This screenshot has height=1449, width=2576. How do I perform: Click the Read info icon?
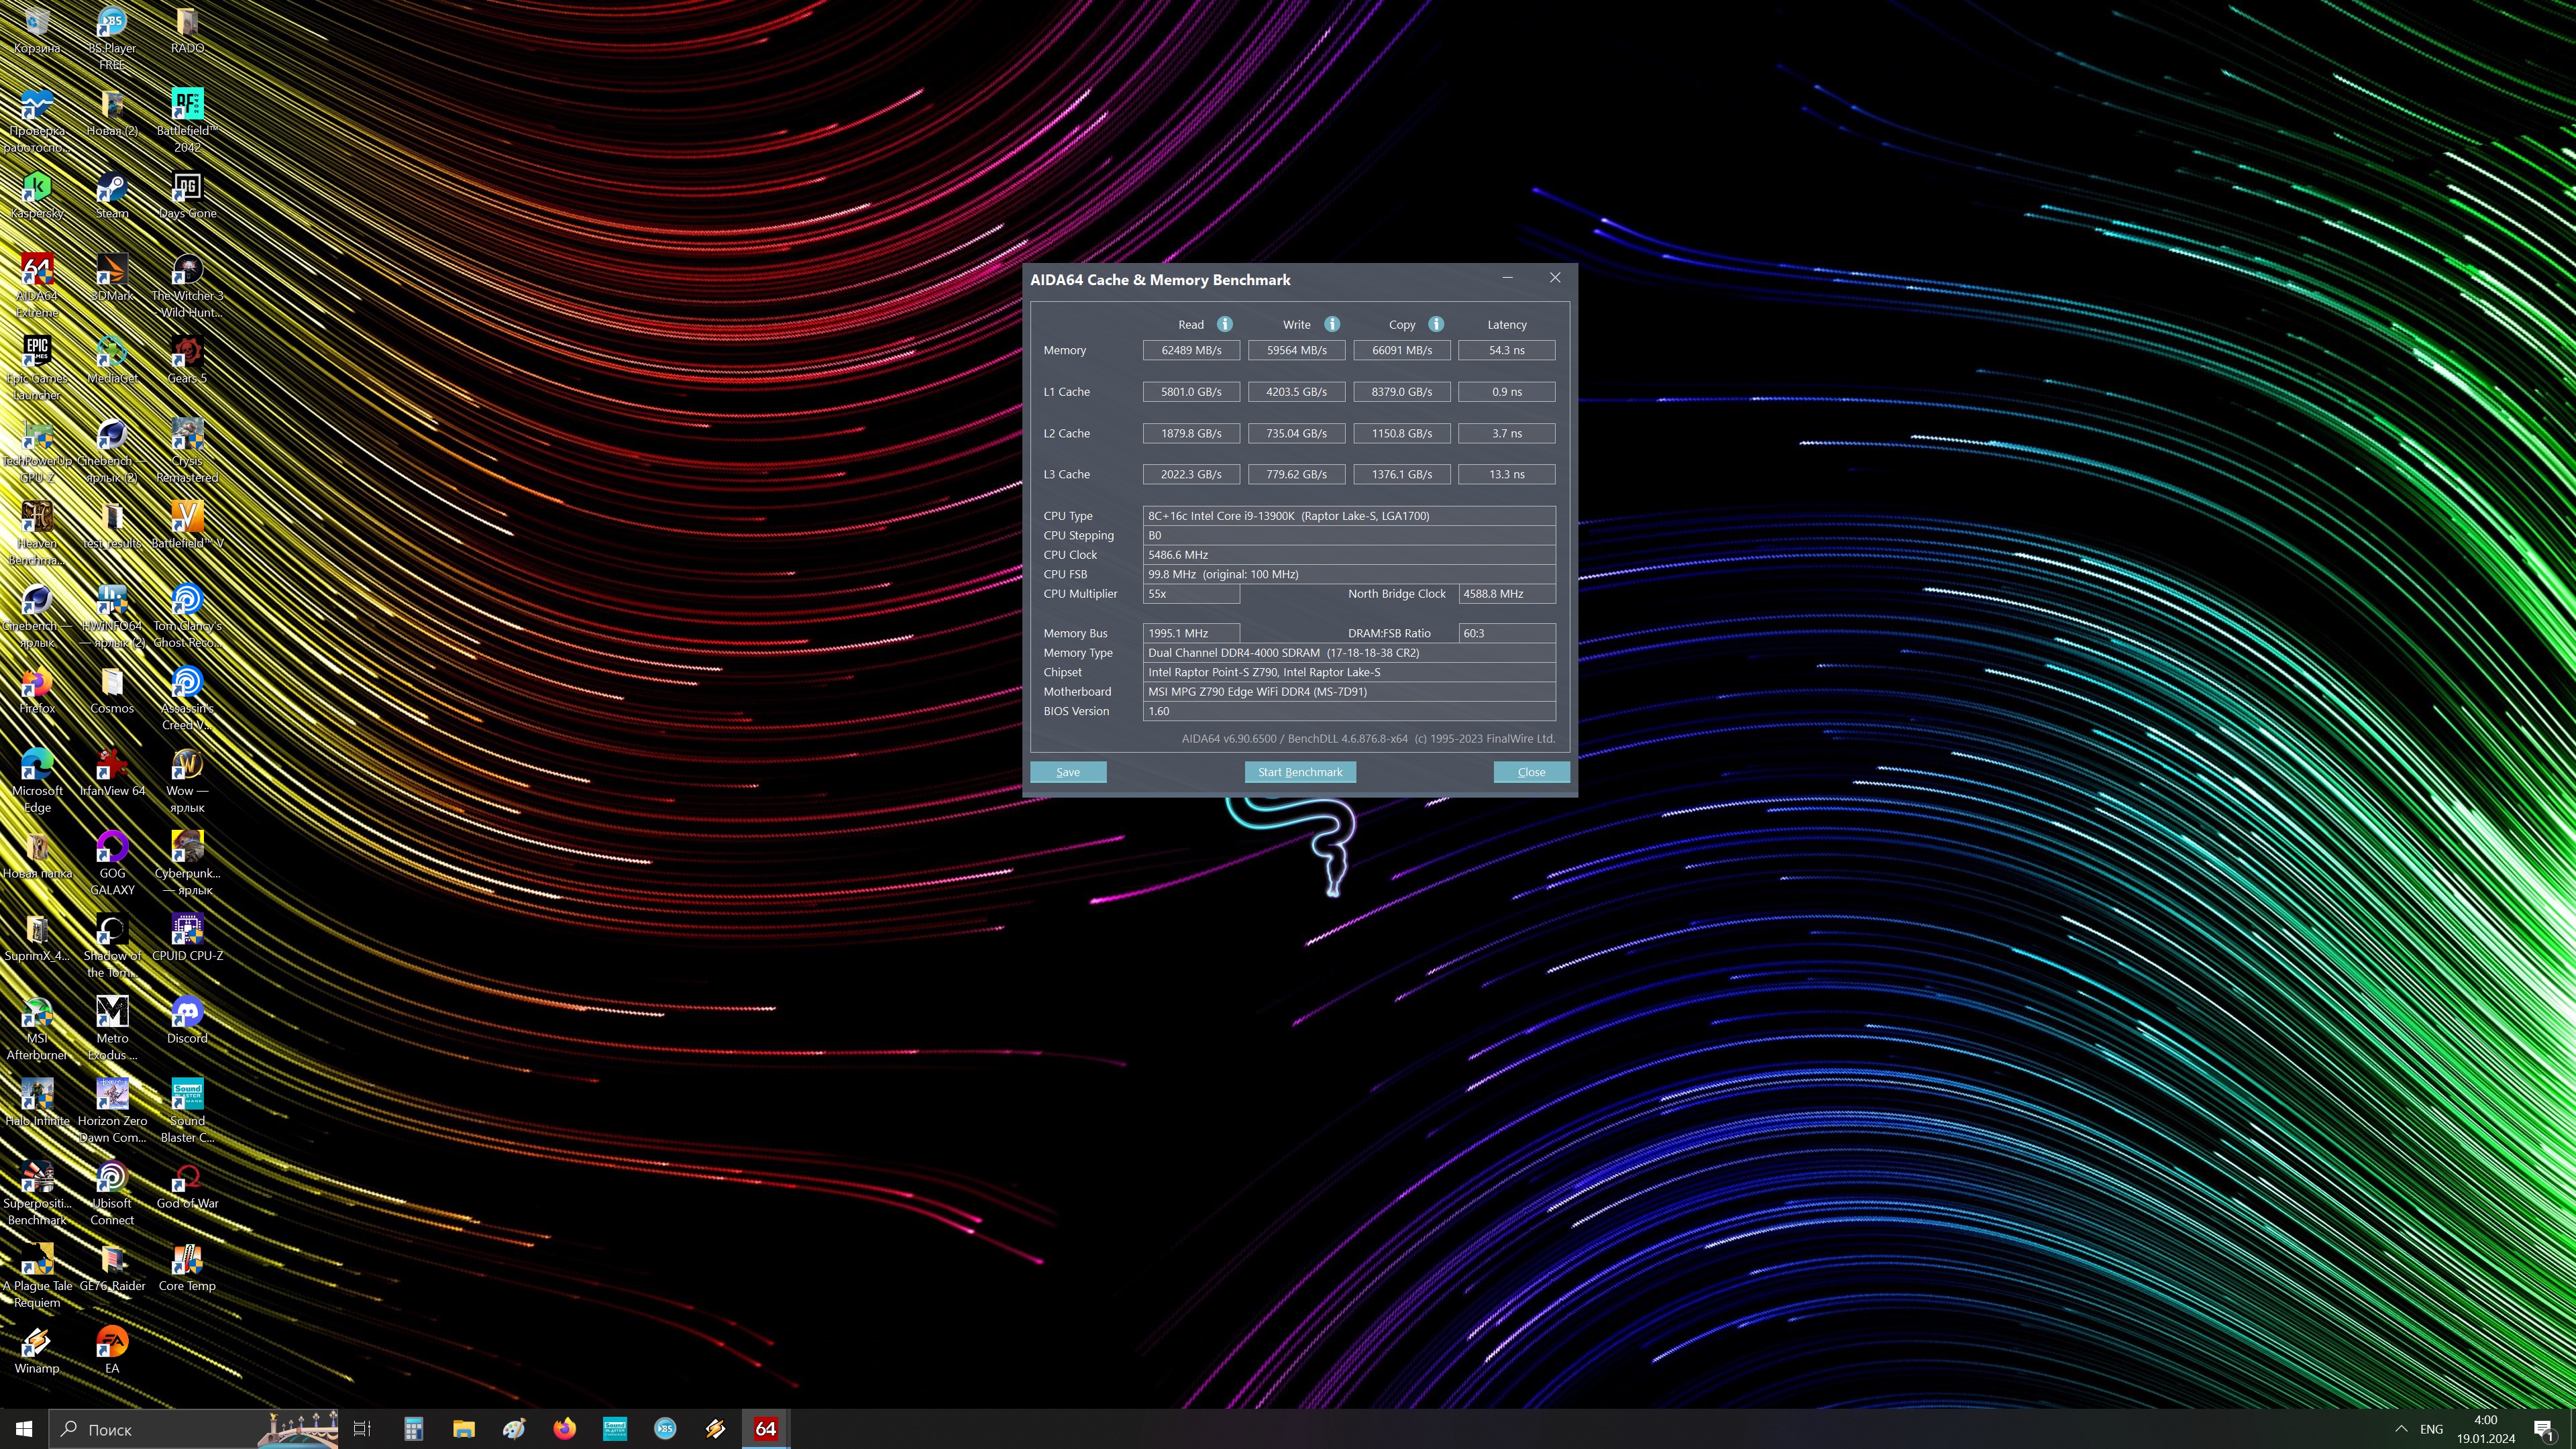[x=1224, y=324]
